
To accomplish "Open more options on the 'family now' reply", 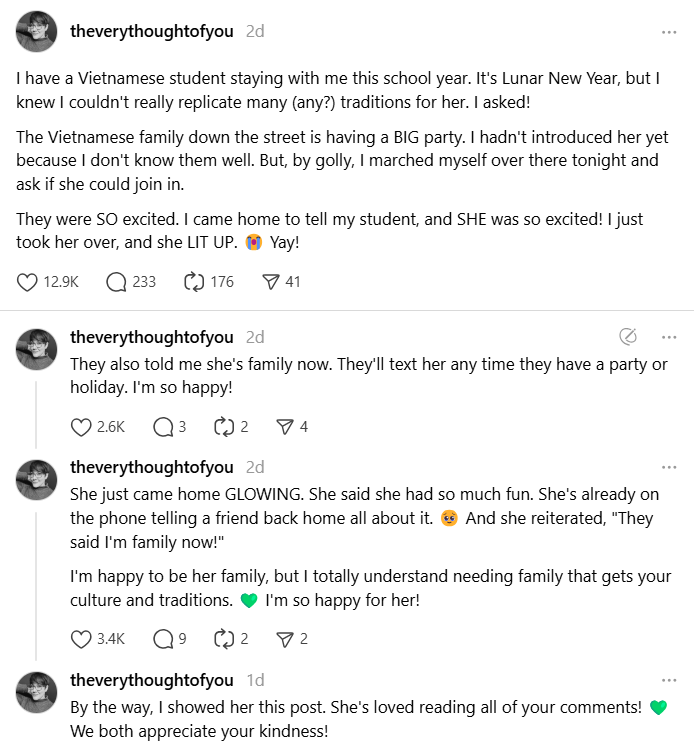I will coord(669,336).
